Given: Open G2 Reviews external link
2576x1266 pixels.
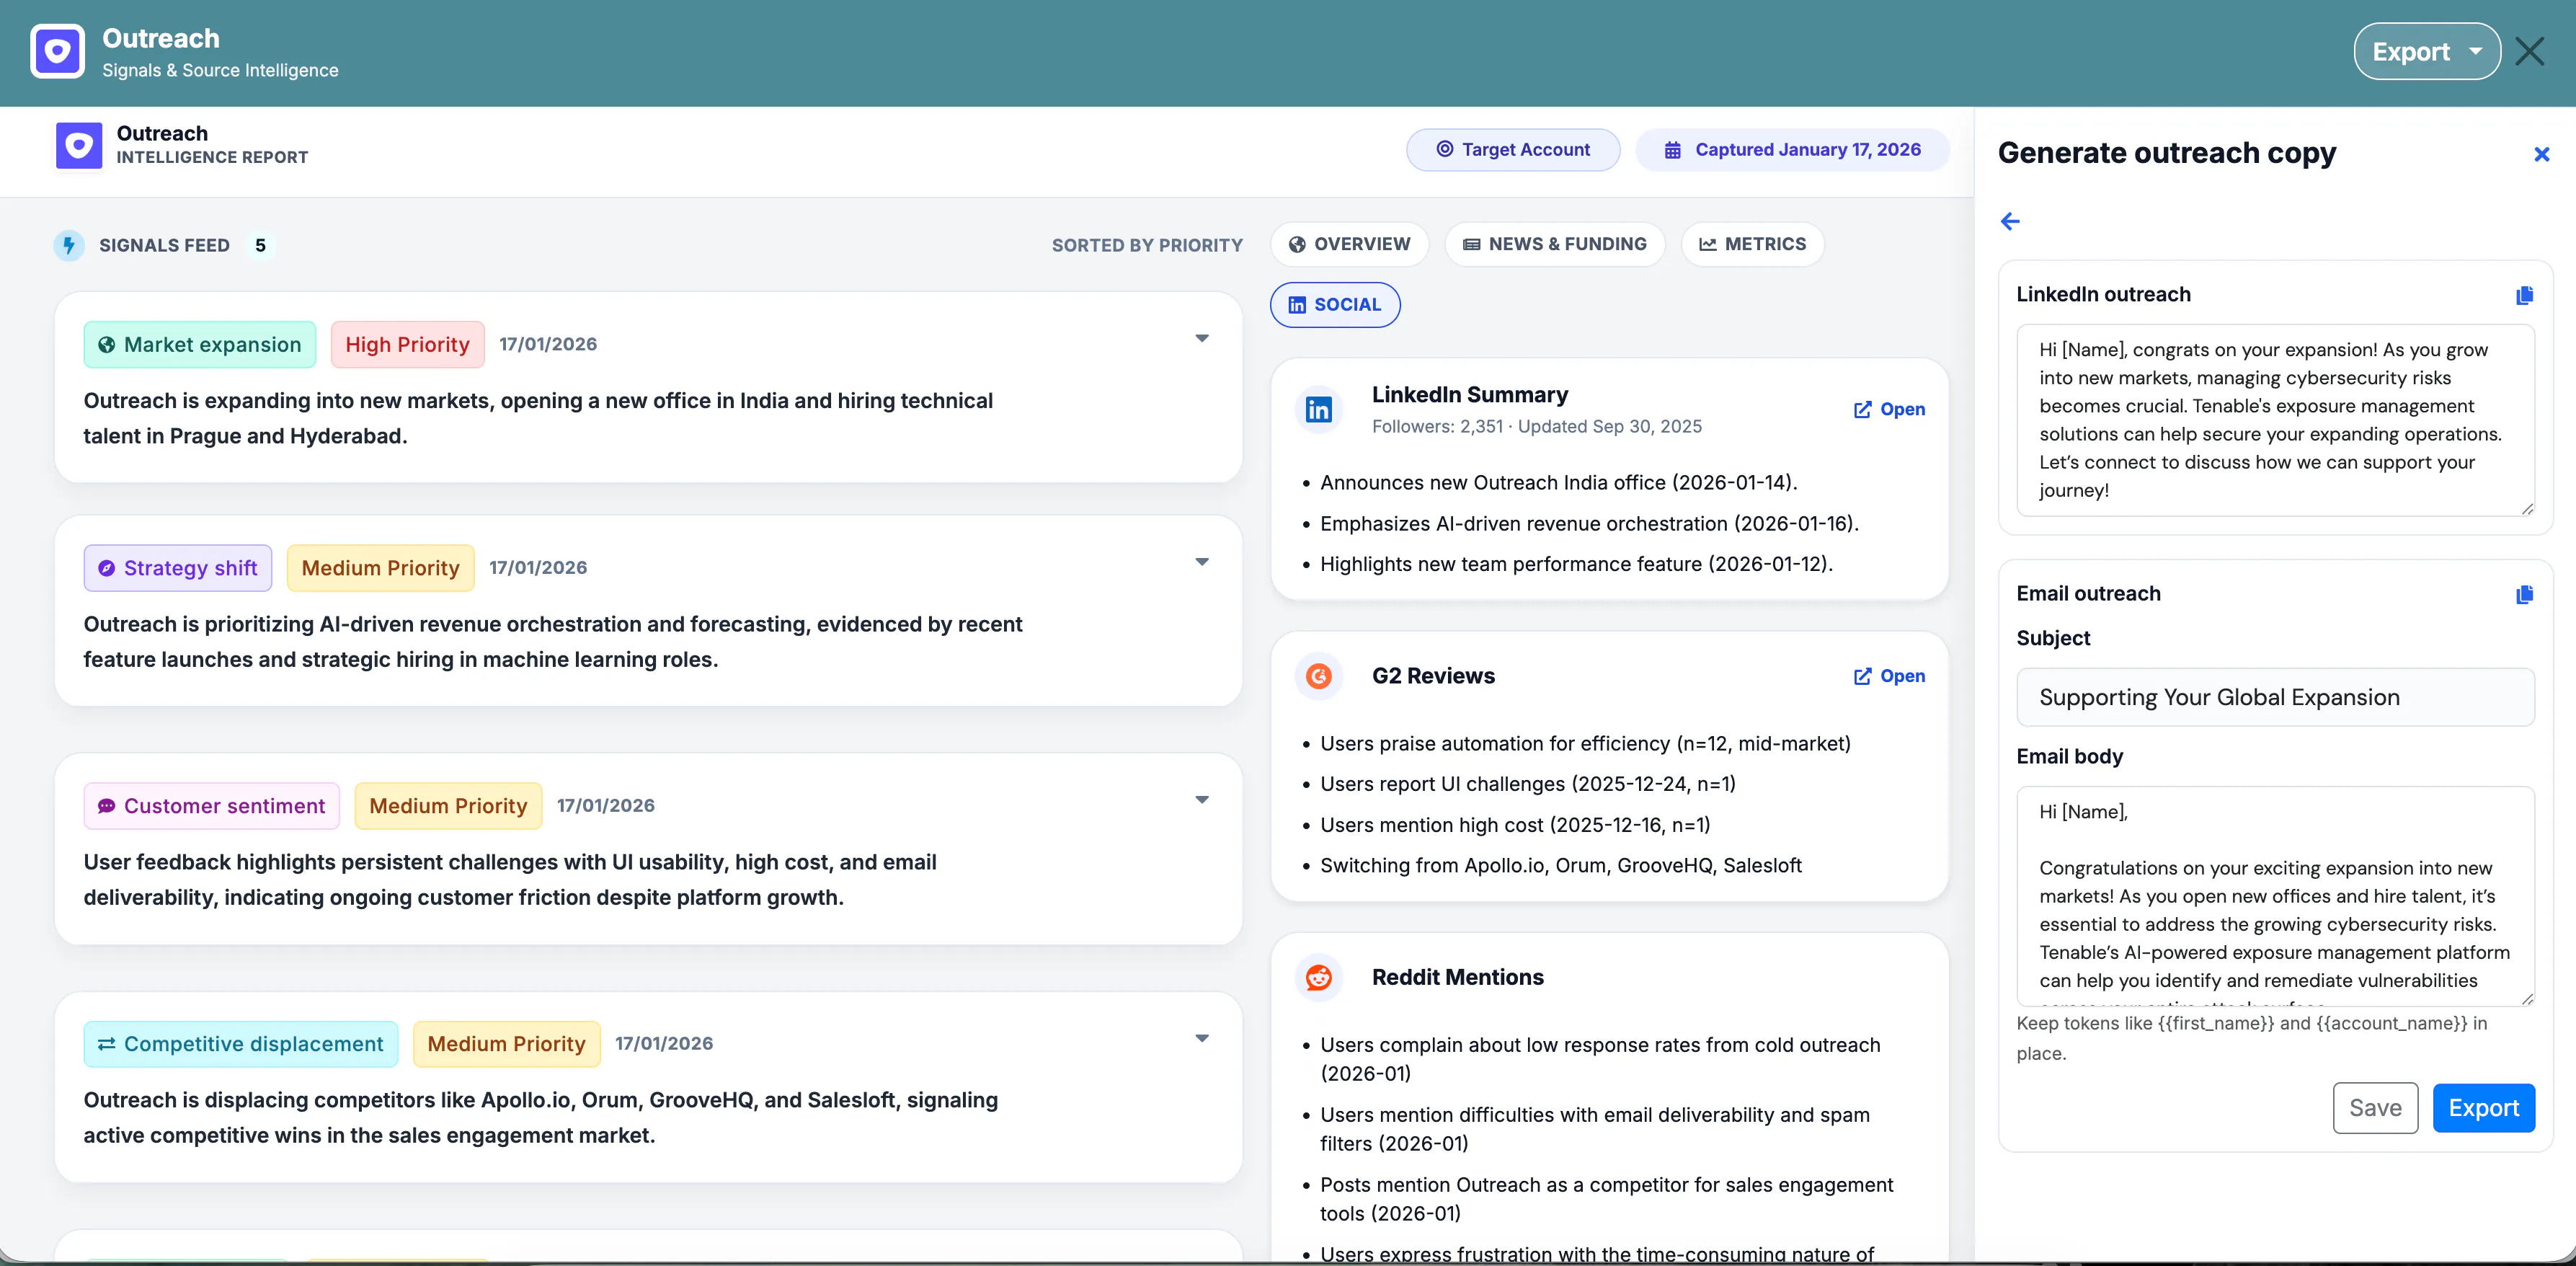Looking at the screenshot, I should tap(1889, 676).
